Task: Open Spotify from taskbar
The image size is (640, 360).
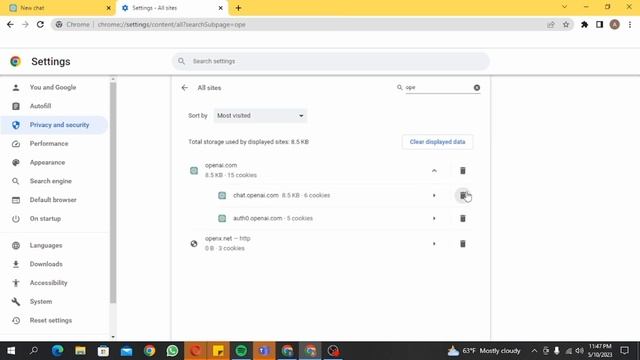Action: point(241,351)
